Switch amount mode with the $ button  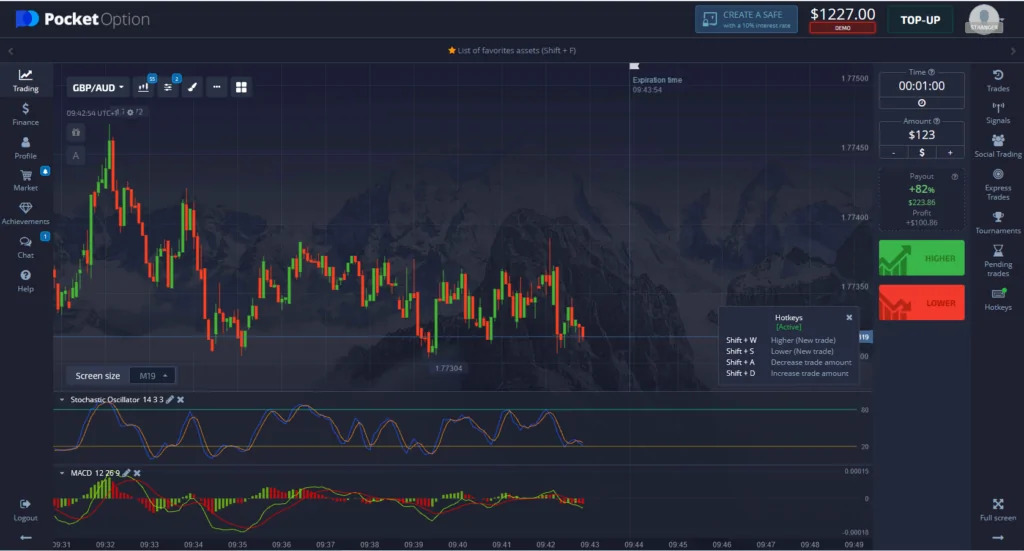[921, 153]
